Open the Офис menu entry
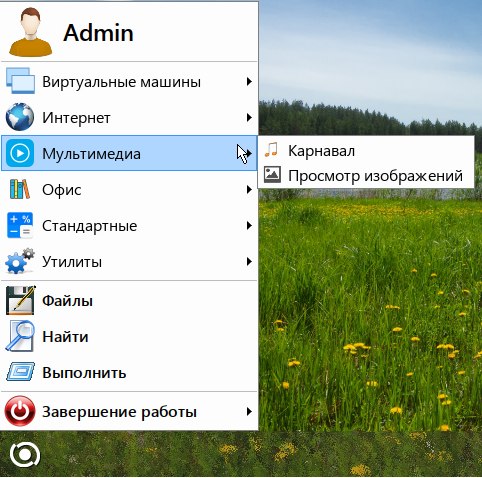Screen dimensions: 482x478 [129, 189]
